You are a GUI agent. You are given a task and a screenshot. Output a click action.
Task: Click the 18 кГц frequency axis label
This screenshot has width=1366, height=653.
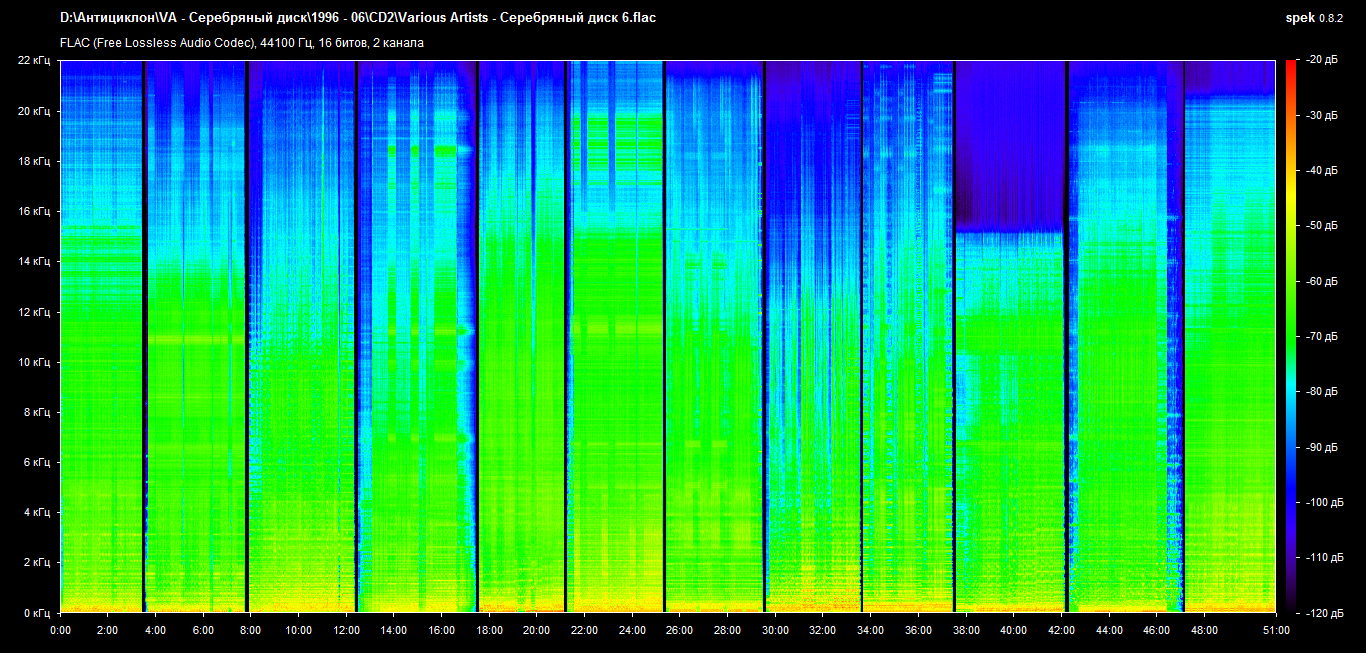35,161
